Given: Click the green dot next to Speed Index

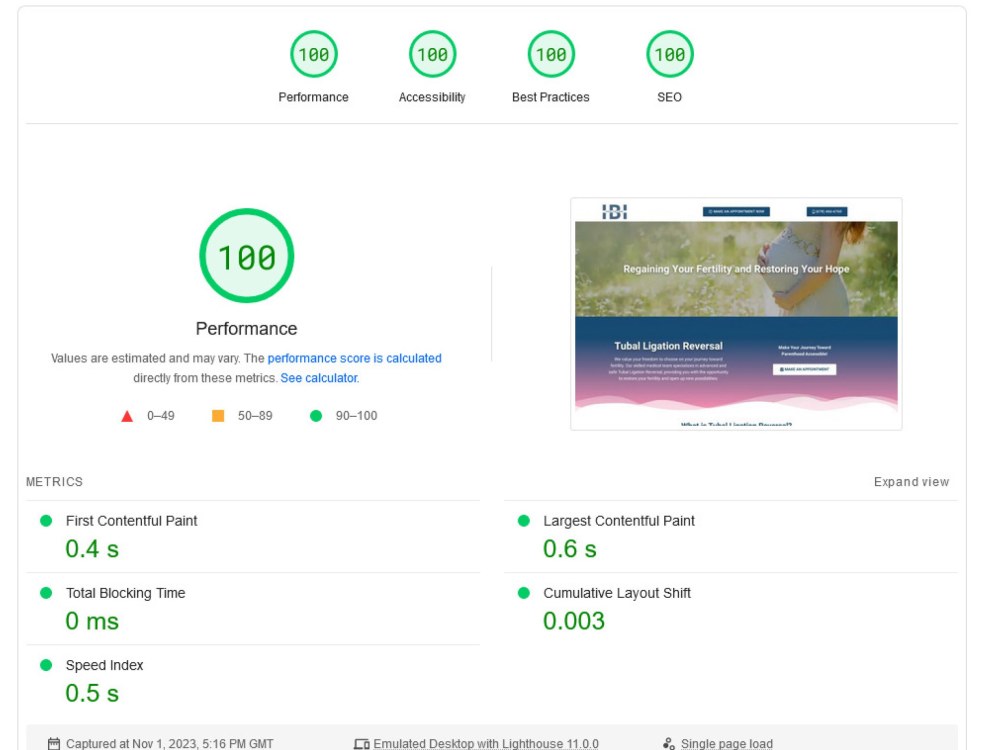Looking at the screenshot, I should point(46,665).
